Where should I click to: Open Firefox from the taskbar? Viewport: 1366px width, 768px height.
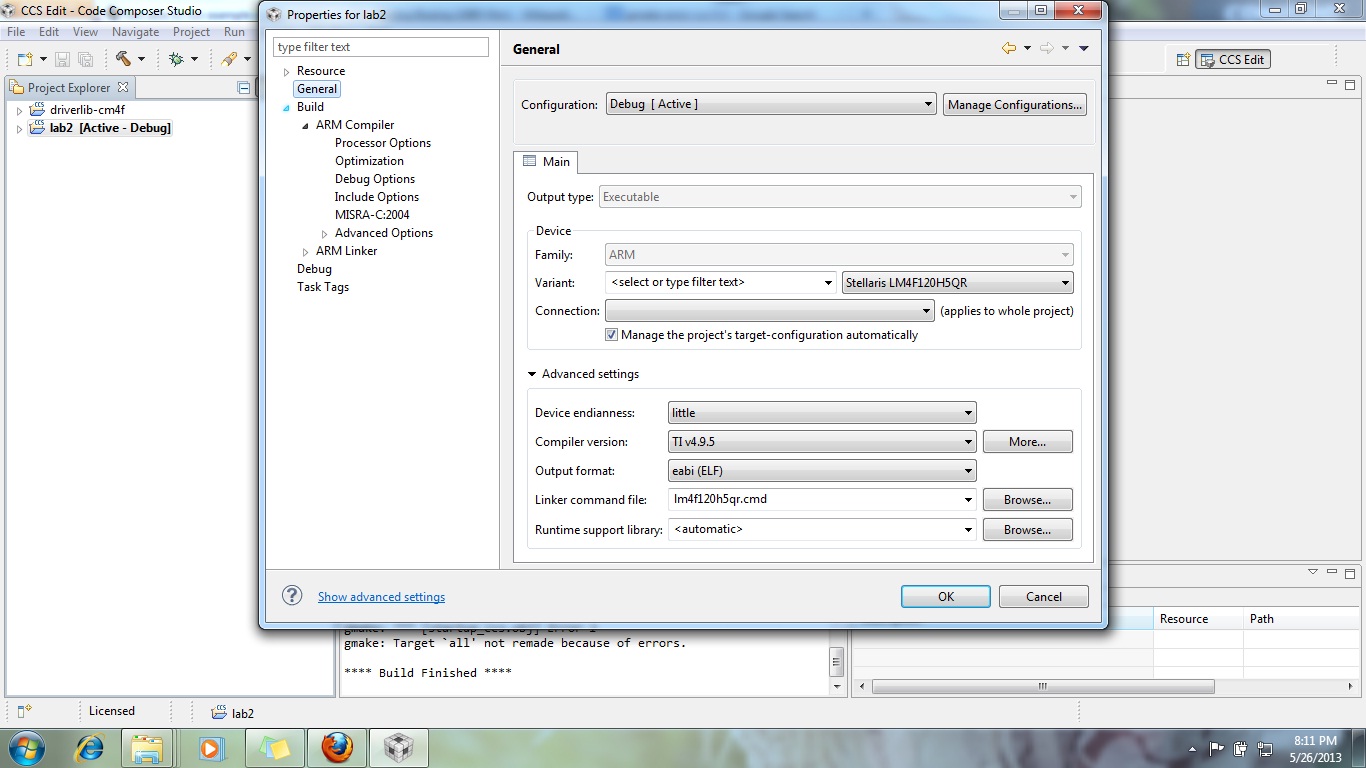(336, 747)
